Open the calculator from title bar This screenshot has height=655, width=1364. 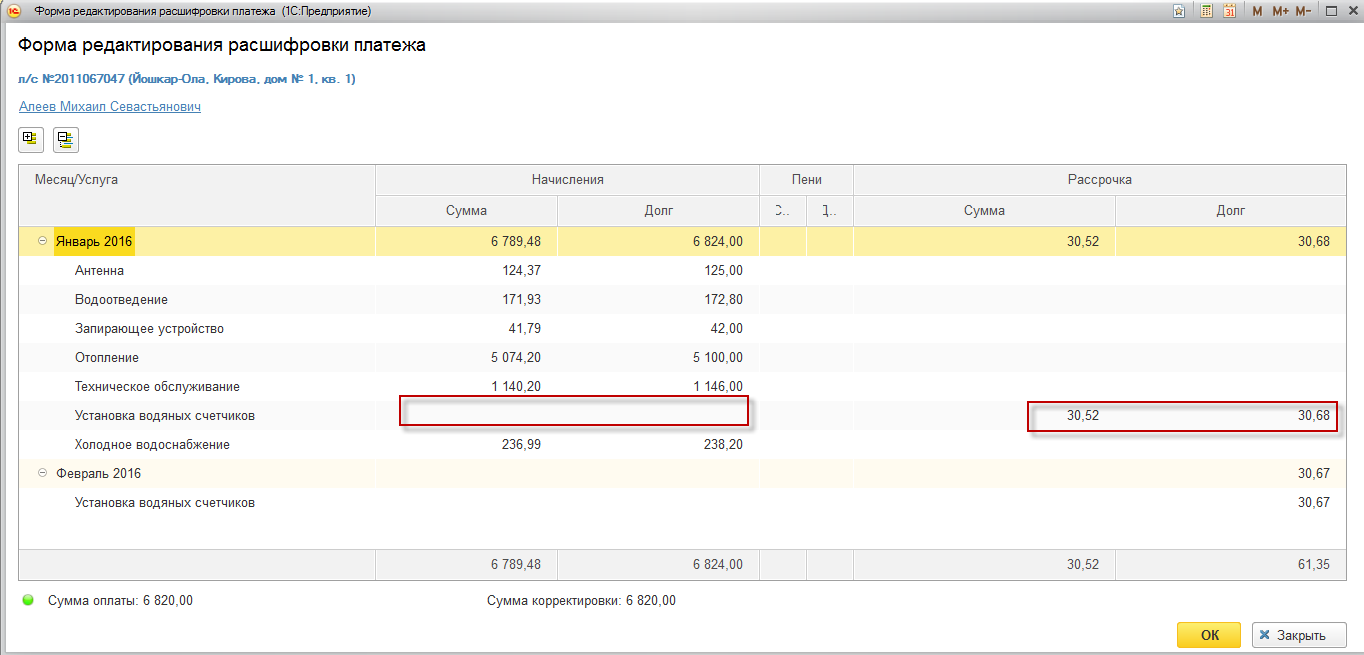[1207, 11]
